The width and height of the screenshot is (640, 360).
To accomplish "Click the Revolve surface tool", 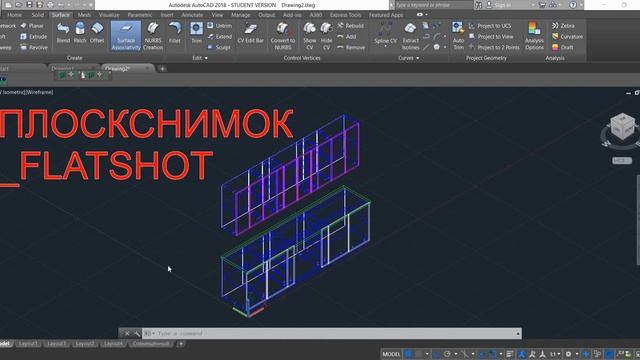I will coord(34,47).
